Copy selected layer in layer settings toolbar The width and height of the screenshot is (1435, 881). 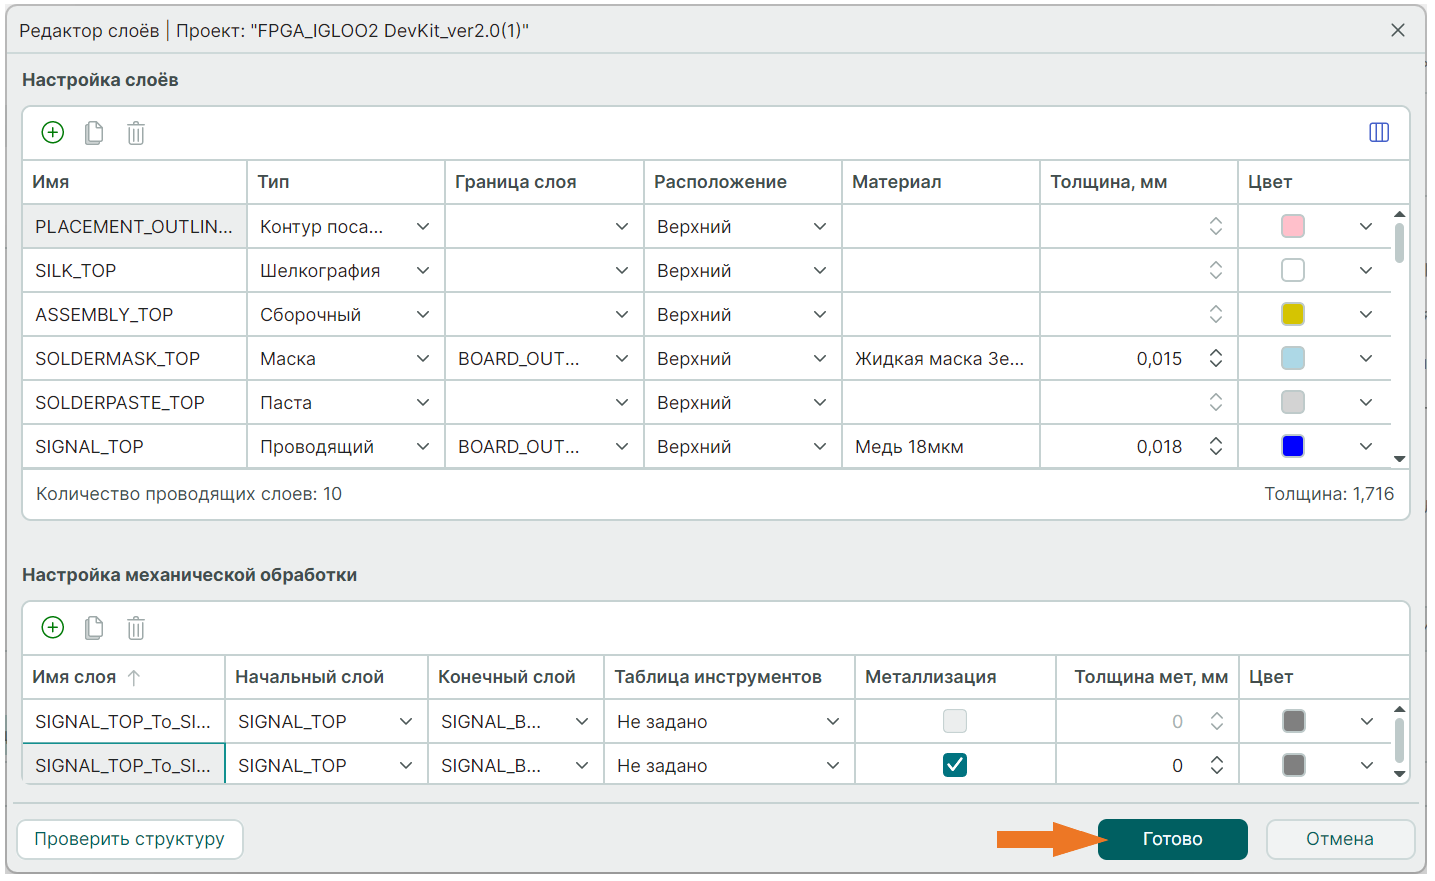tap(94, 132)
